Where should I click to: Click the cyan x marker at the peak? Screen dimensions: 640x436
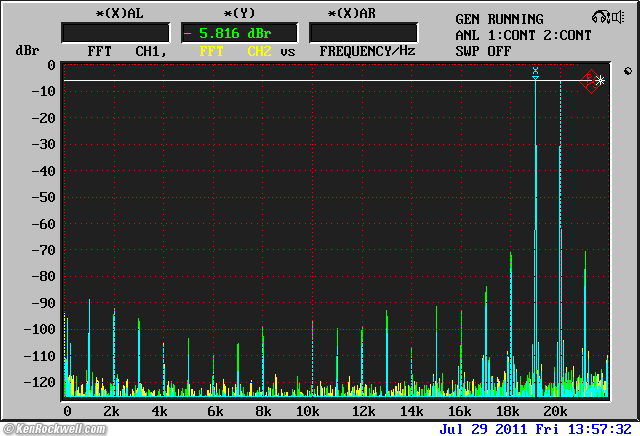pyautogui.click(x=536, y=71)
